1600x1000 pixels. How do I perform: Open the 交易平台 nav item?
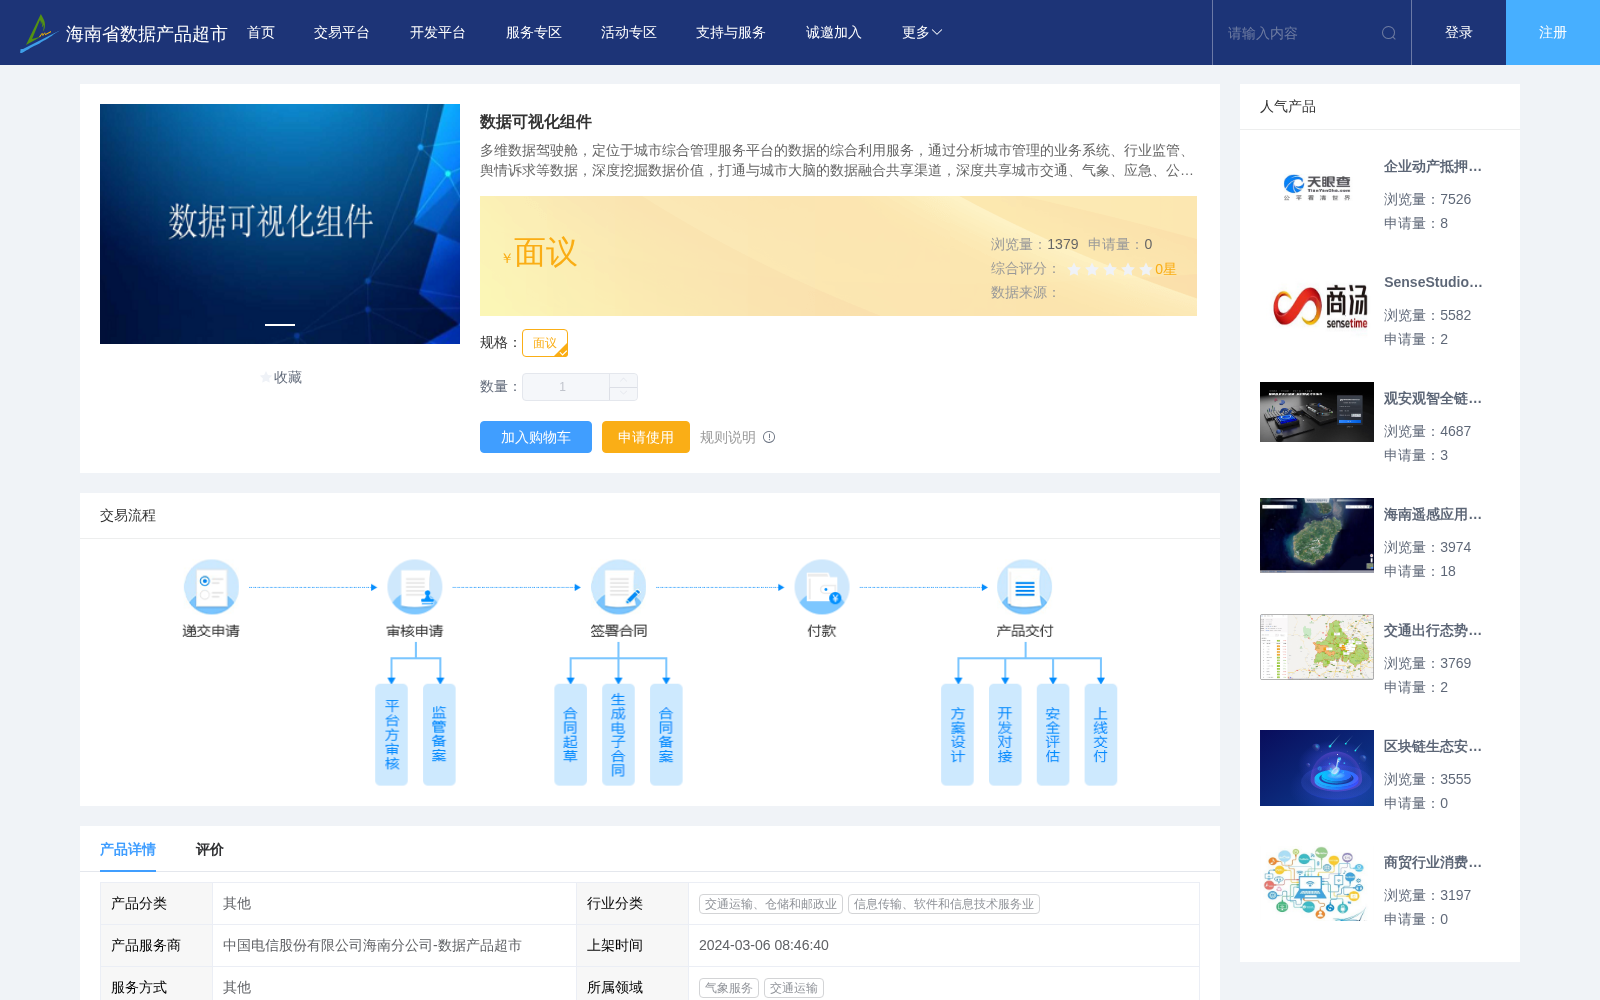point(342,33)
